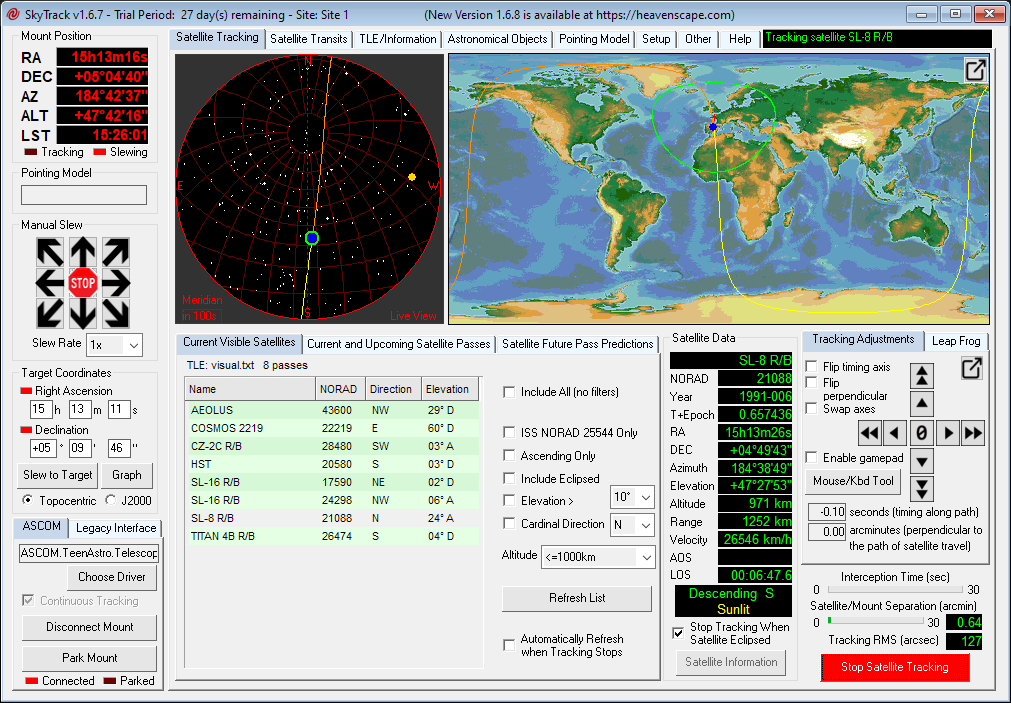Check ISS NORAD 25544 Only filter
The height and width of the screenshot is (703, 1011).
[510, 433]
